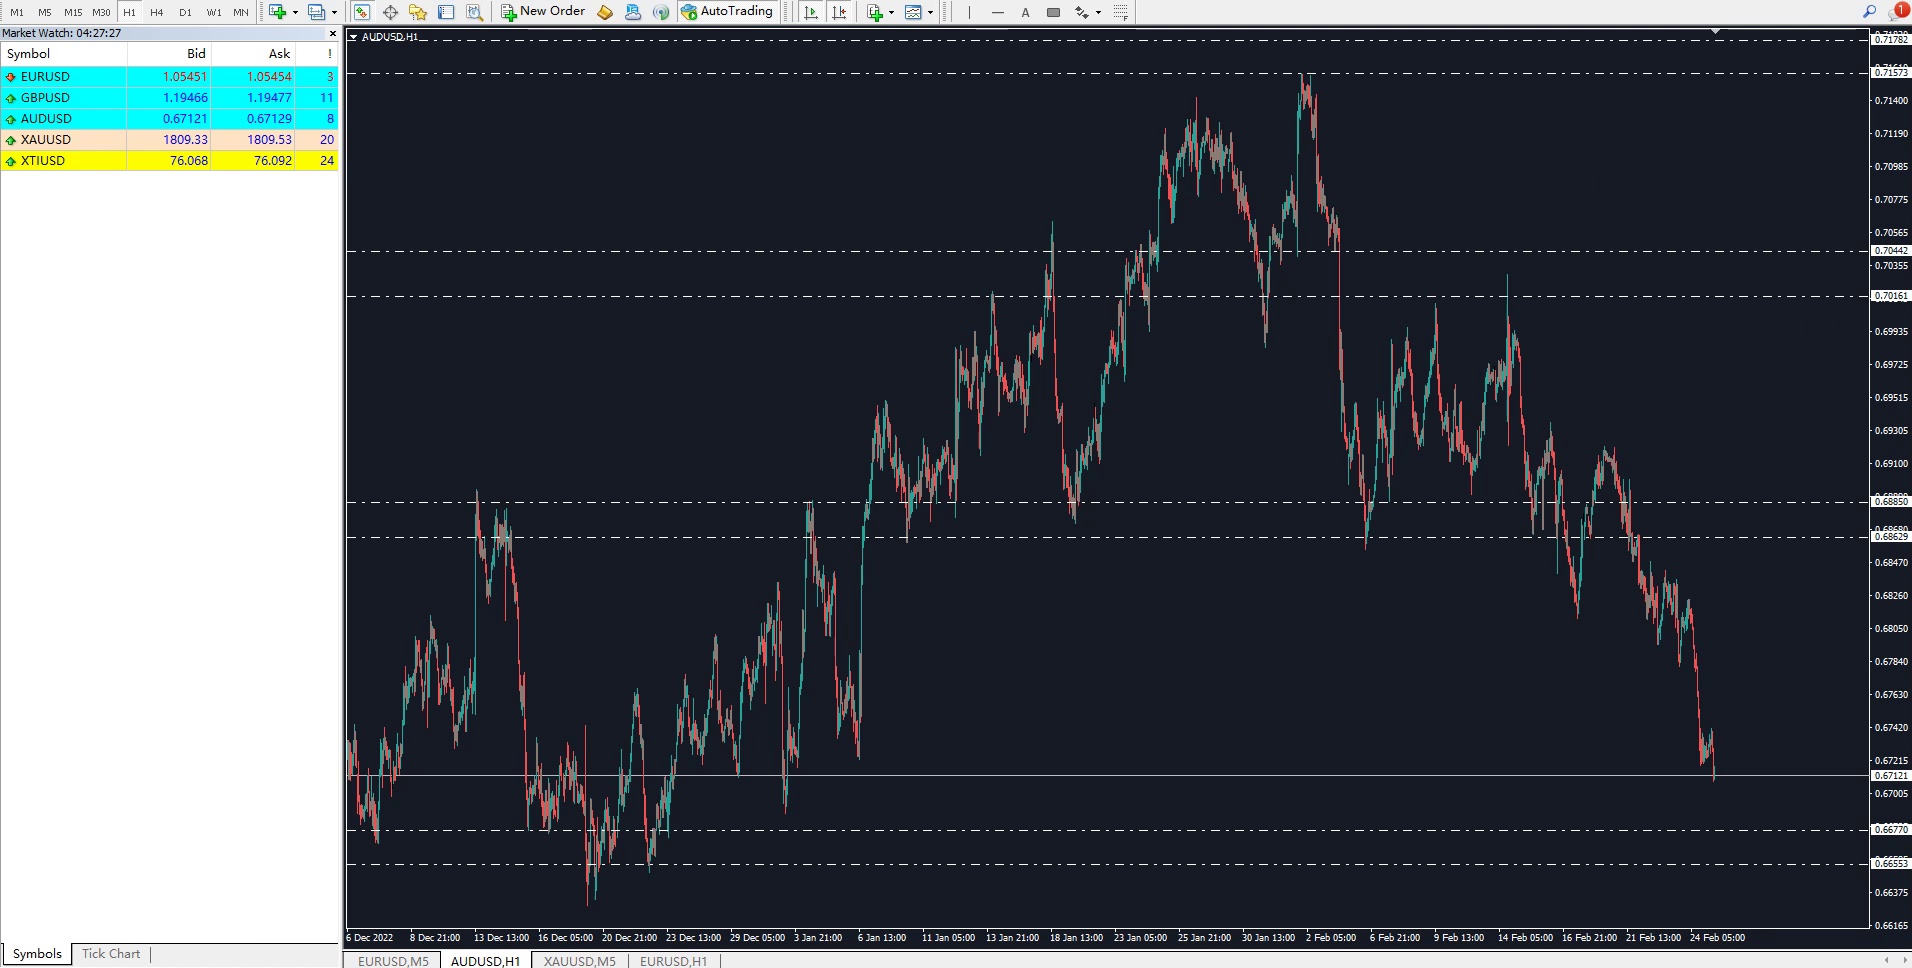Open the indicators list icon
The height and width of the screenshot is (968, 1912).
(x=875, y=12)
